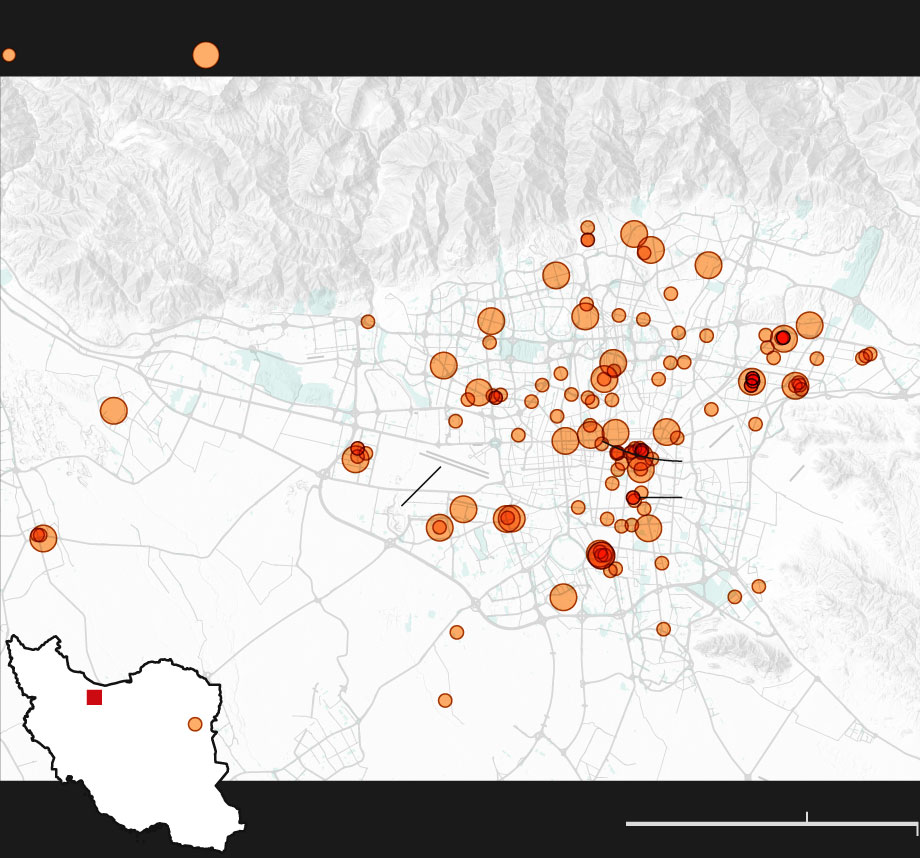Click the northernmost small orange marker
Image resolution: width=920 pixels, height=858 pixels.
point(588,228)
